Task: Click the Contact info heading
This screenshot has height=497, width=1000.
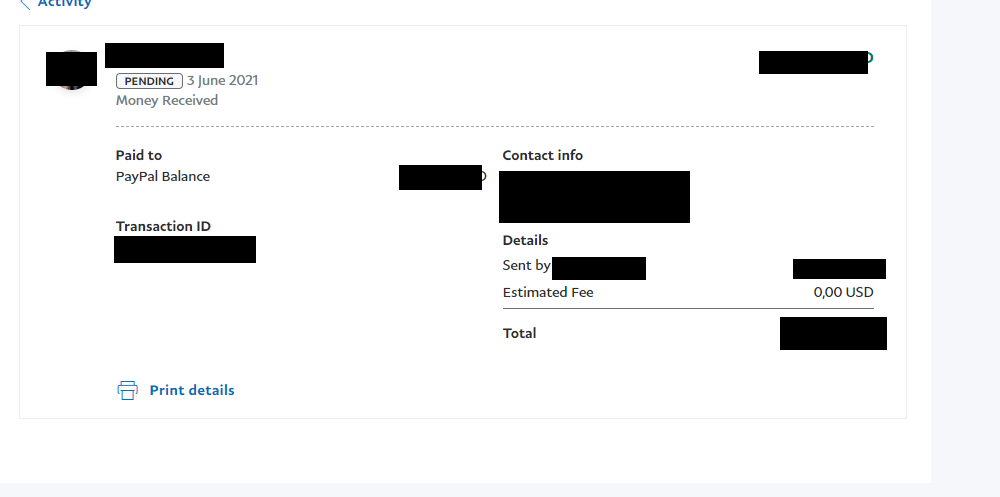Action: click(x=543, y=155)
